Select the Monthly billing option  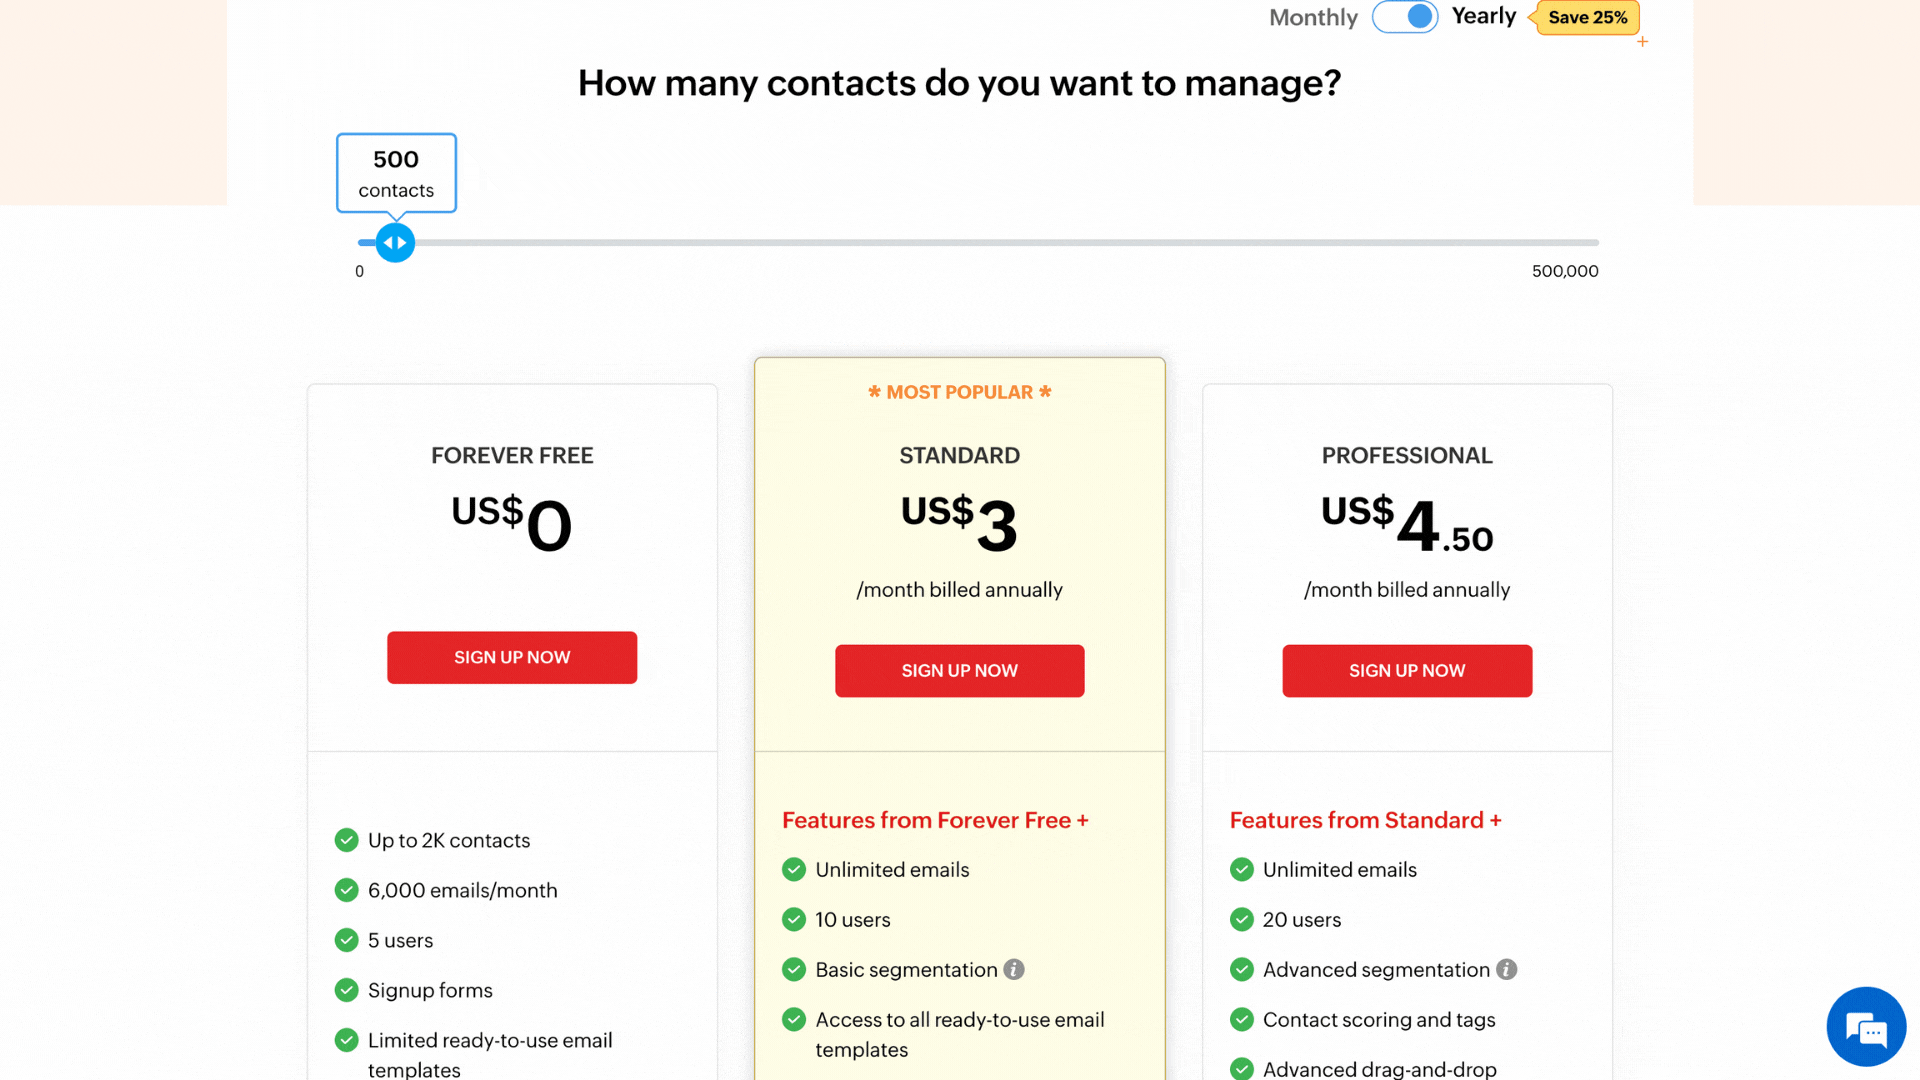pos(1313,17)
